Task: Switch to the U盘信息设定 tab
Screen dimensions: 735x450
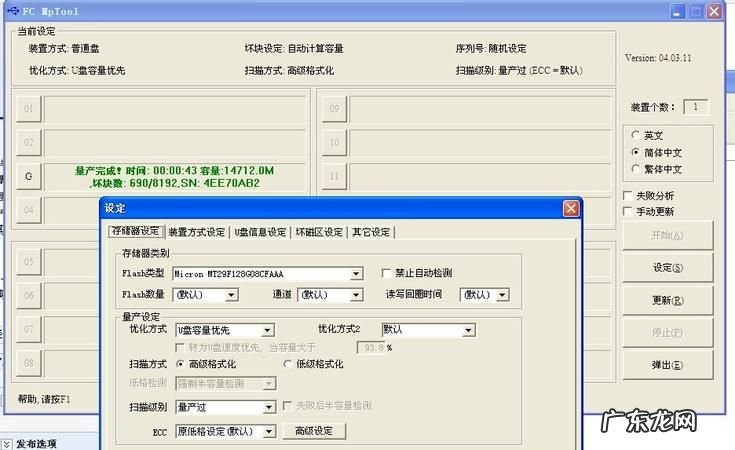Action: [260, 232]
